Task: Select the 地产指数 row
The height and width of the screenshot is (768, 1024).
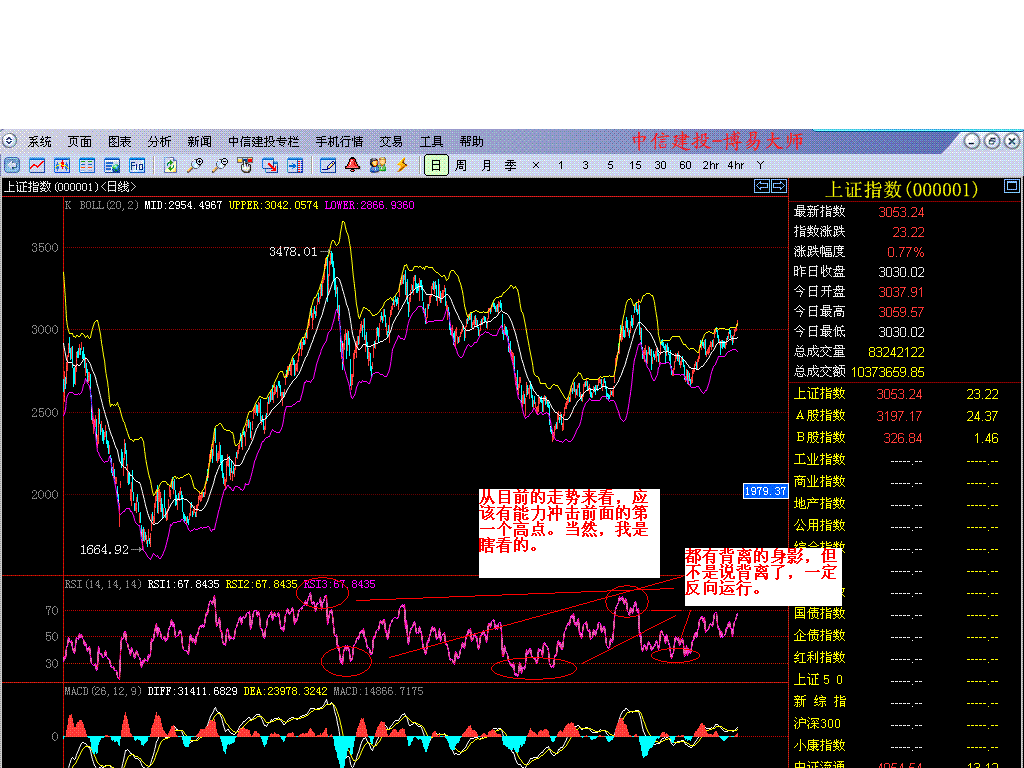Action: pyautogui.click(x=904, y=504)
